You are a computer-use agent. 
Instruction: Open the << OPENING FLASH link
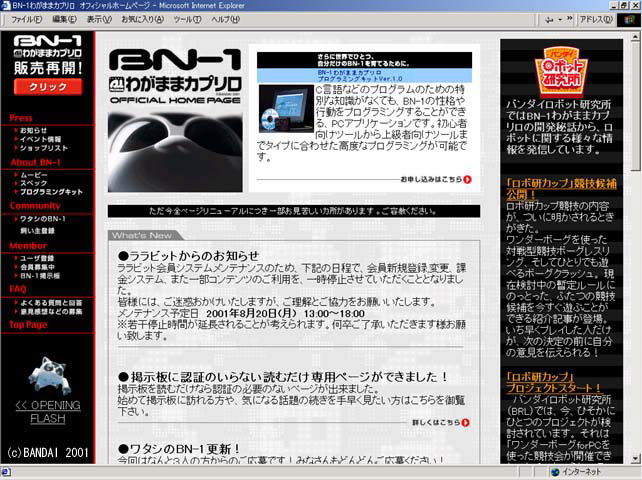tap(48, 412)
